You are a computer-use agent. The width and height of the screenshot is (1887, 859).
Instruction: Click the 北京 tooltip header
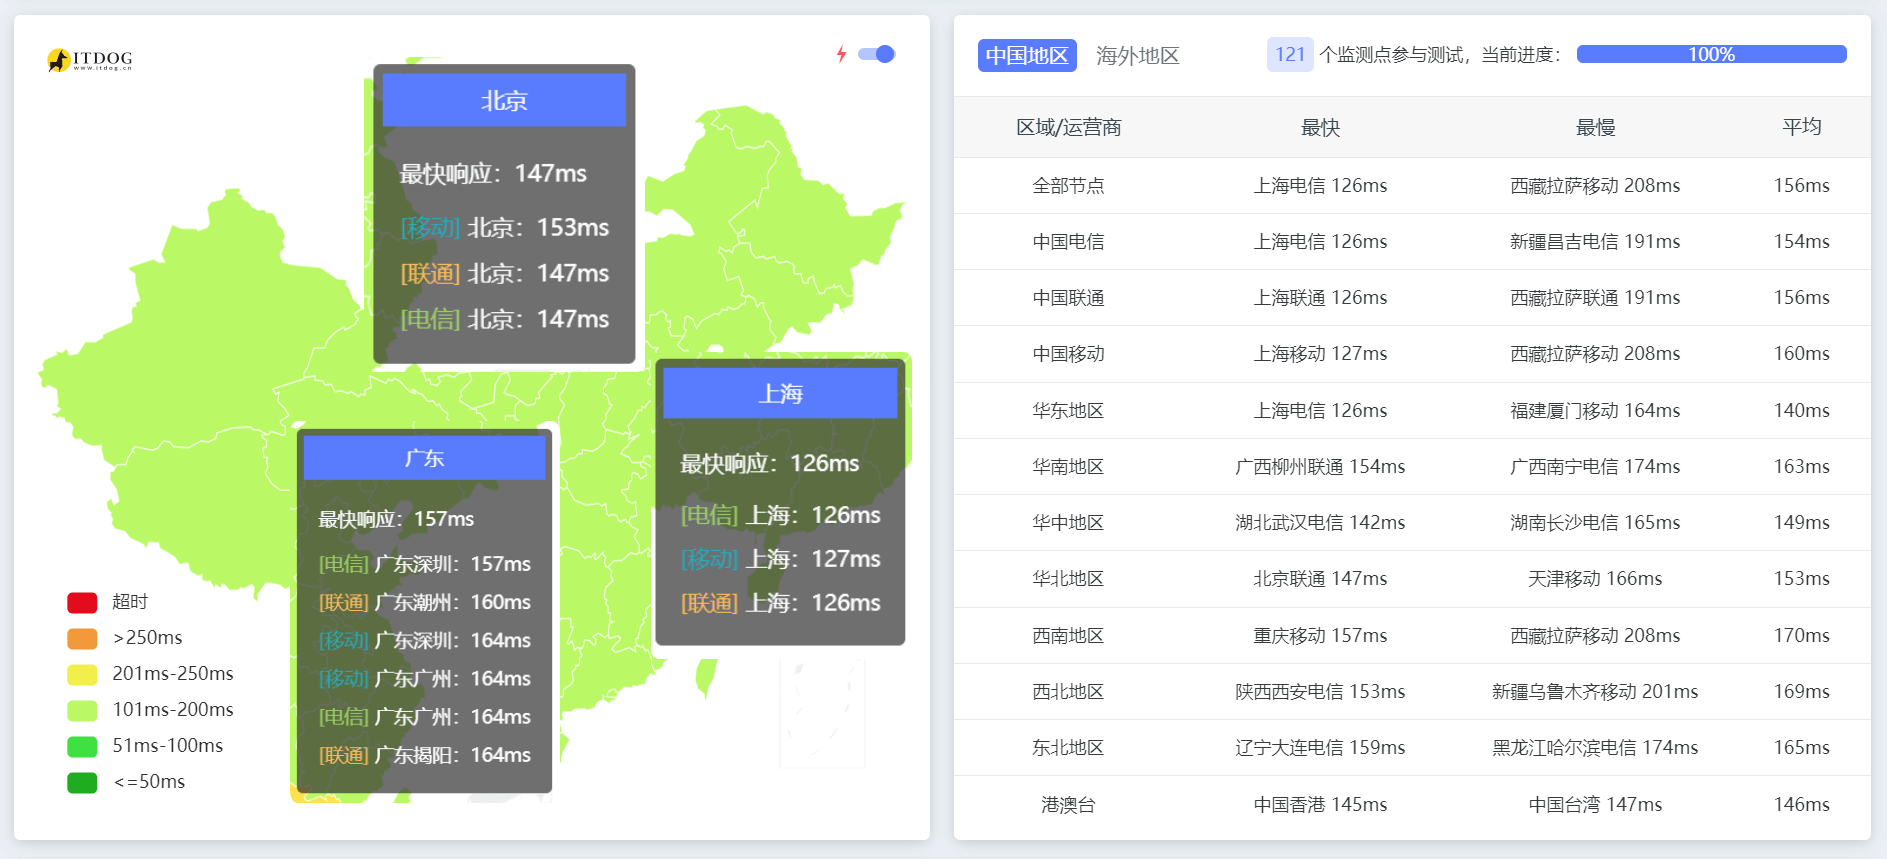click(504, 100)
